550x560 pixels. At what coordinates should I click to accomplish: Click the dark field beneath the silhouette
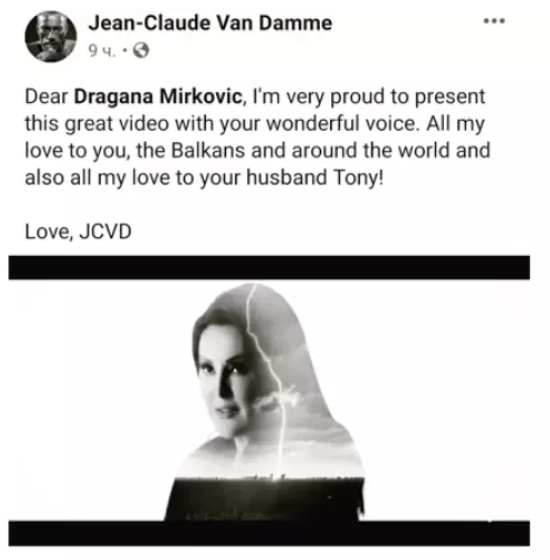point(264,499)
